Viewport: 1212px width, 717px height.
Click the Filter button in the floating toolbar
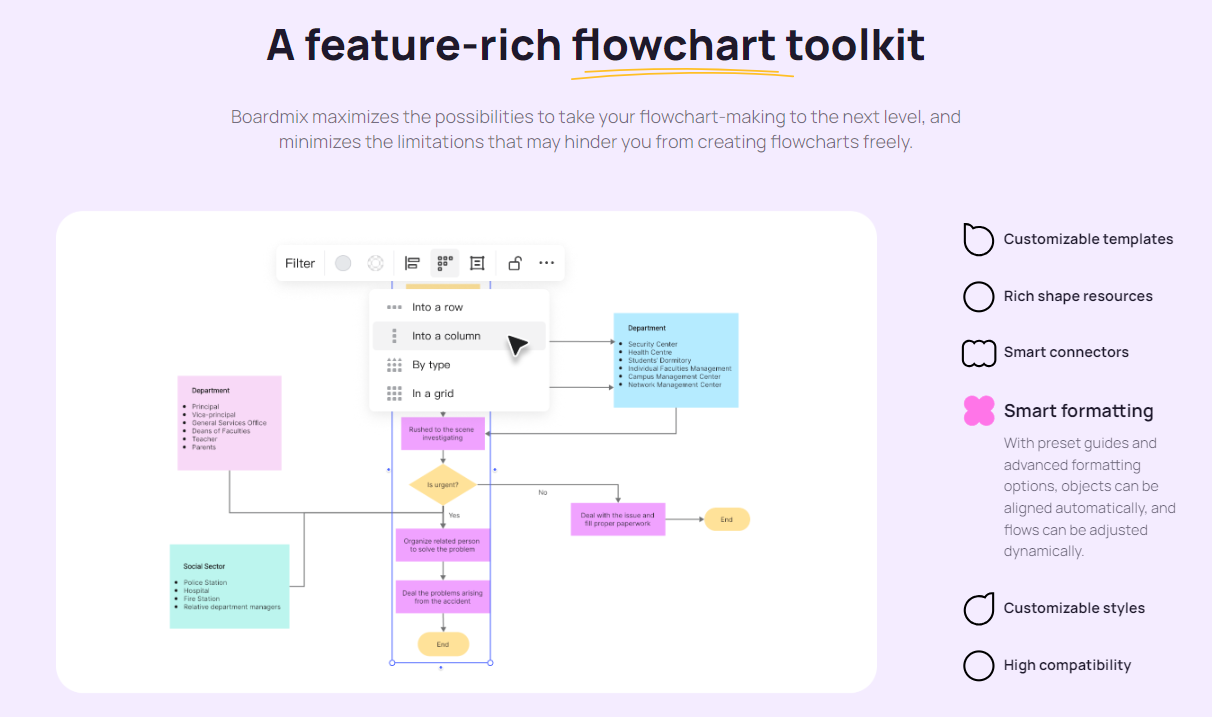point(300,263)
